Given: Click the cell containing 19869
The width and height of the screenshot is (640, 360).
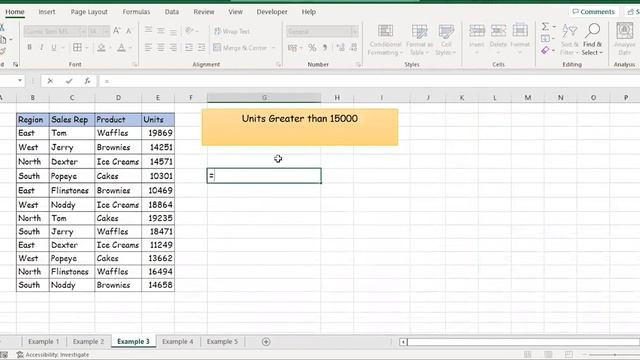Looking at the screenshot, I should [x=158, y=133].
